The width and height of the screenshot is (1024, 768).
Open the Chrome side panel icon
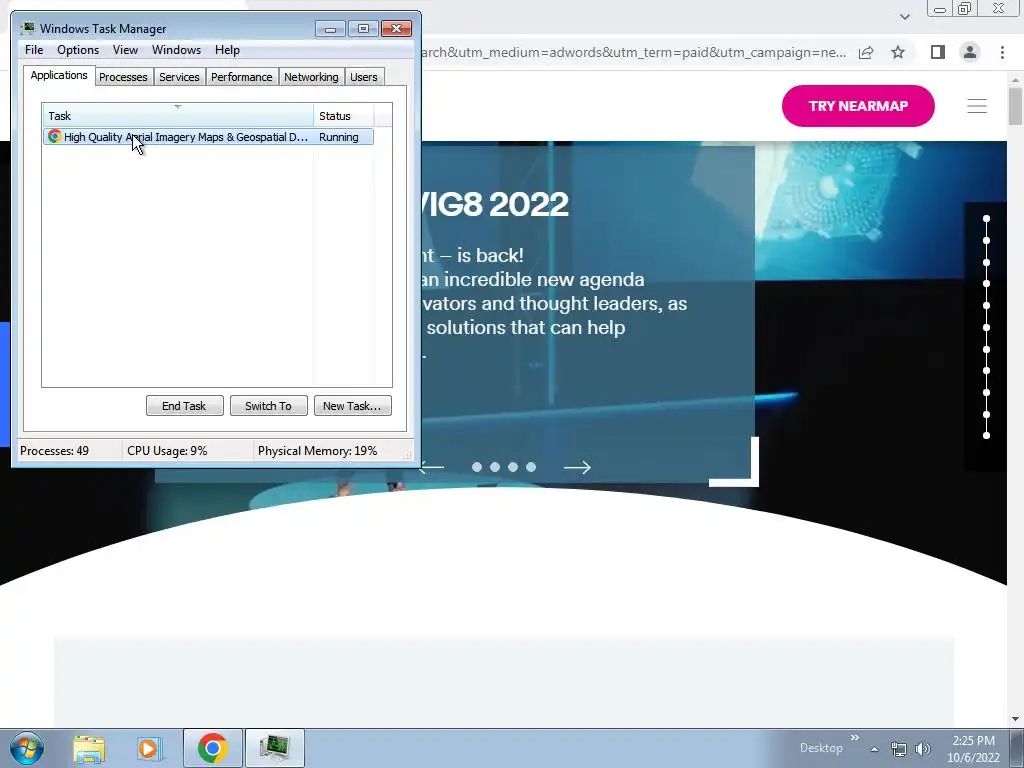pyautogui.click(x=938, y=52)
